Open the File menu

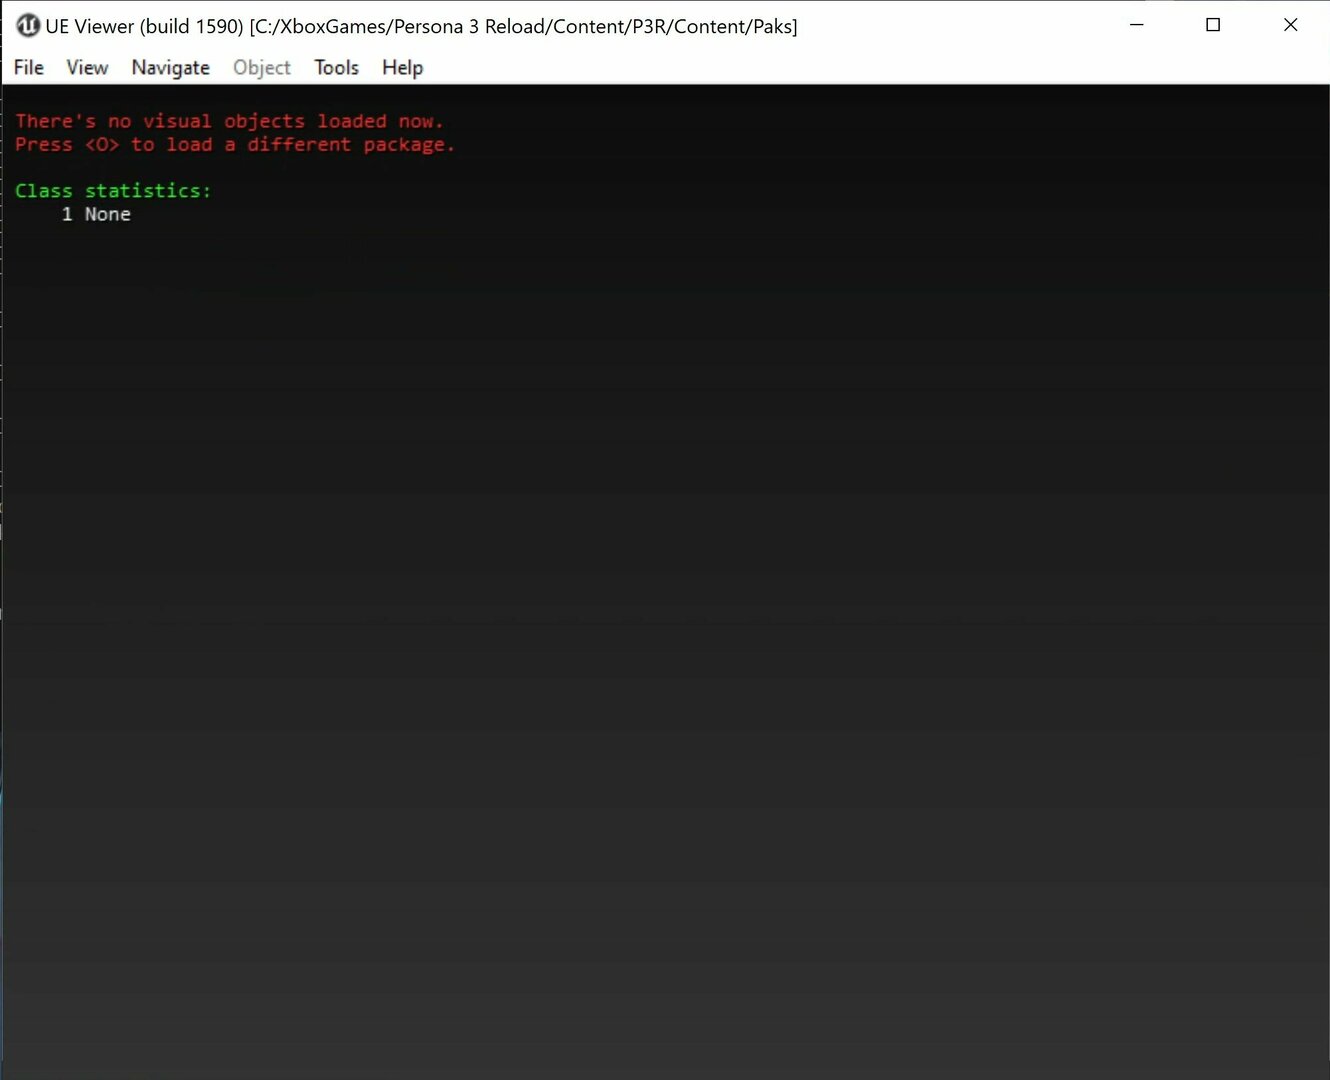28,67
